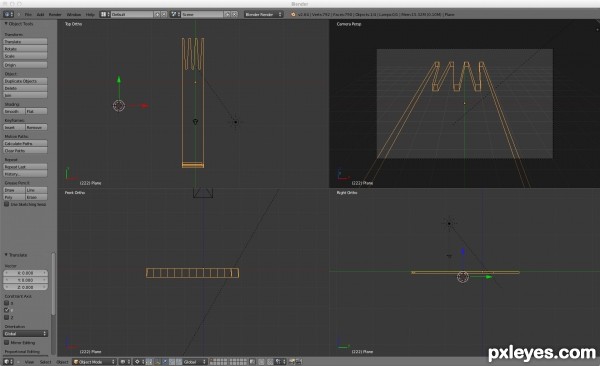Open the Object Mode dropdown
This screenshot has width=600, height=366.
[x=94, y=362]
